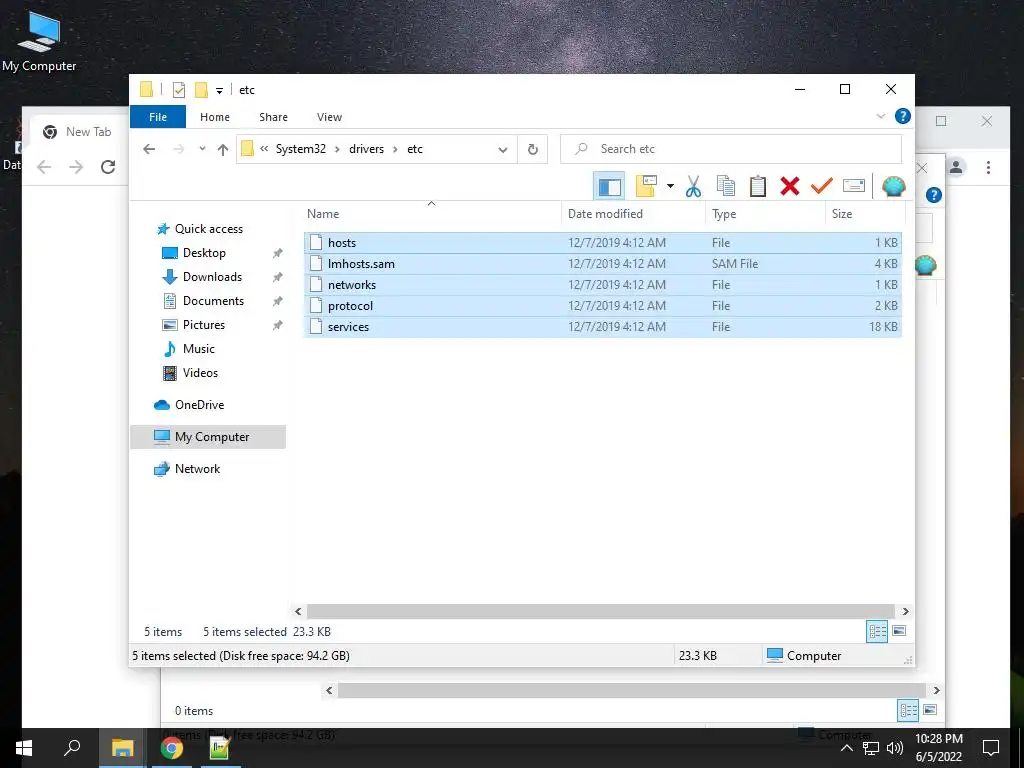The image size is (1024, 768).
Task: Switch to the View ribbon tab
Action: tap(329, 117)
